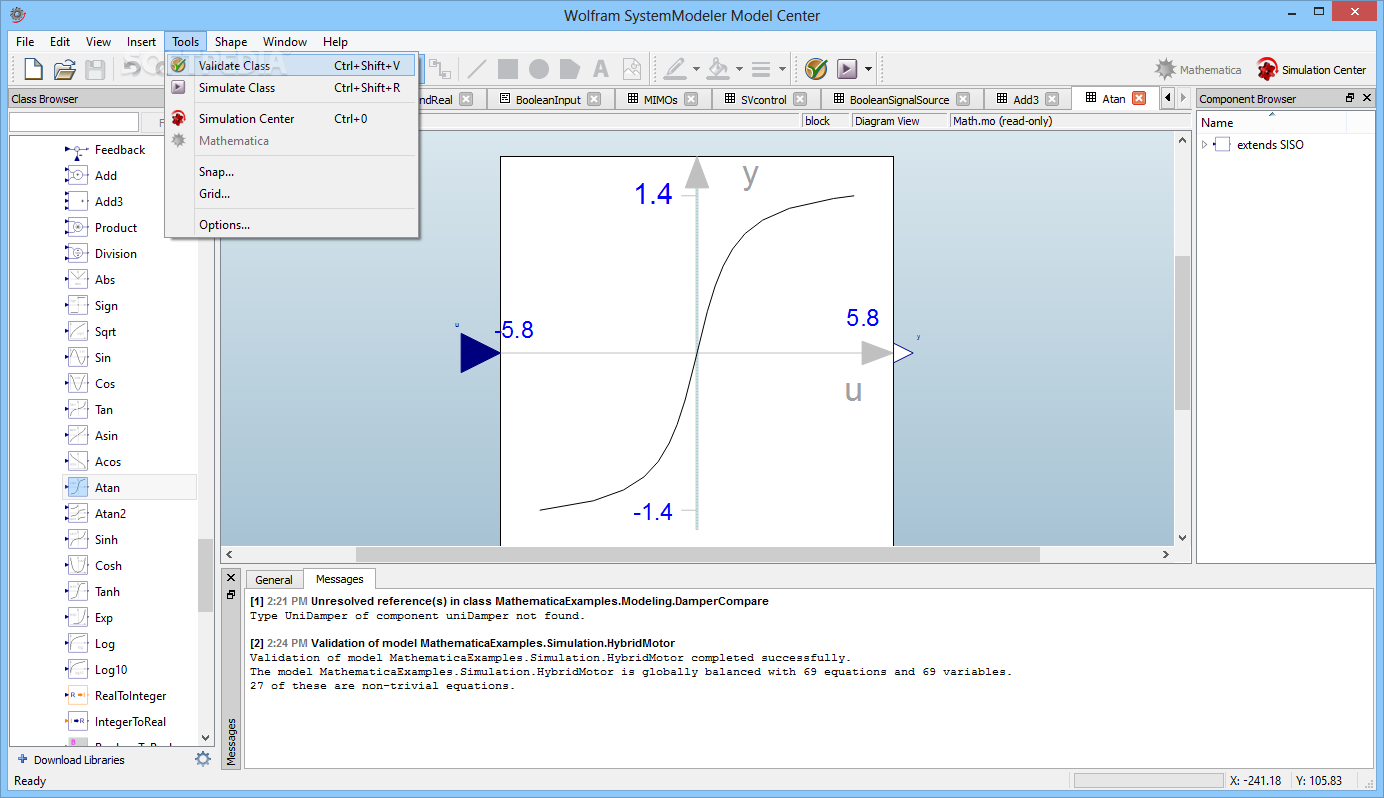Image resolution: width=1384 pixels, height=798 pixels.
Task: Click the Name column header
Action: point(1272,122)
